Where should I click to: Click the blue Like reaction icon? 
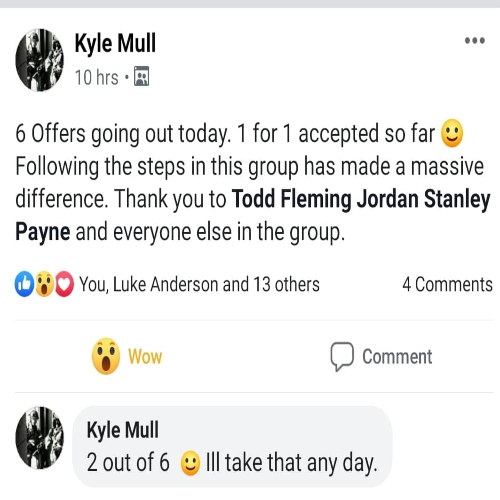pyautogui.click(x=24, y=284)
